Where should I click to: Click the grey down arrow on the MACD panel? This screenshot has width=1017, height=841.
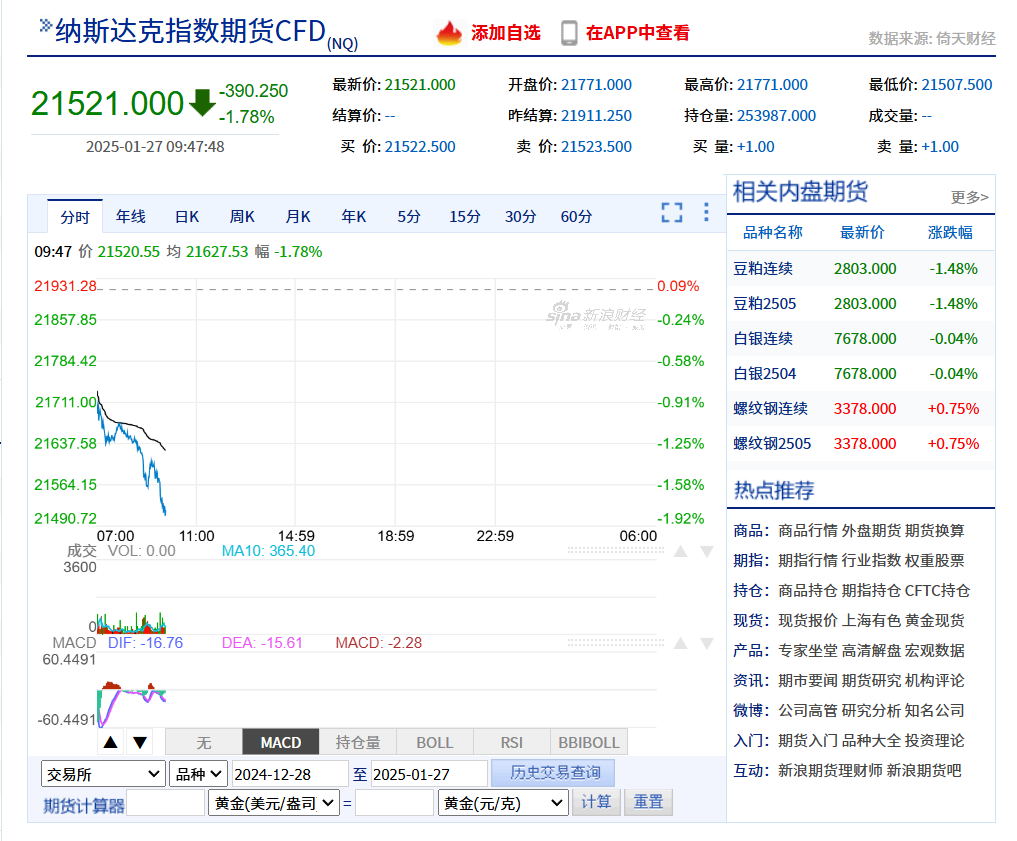[706, 643]
